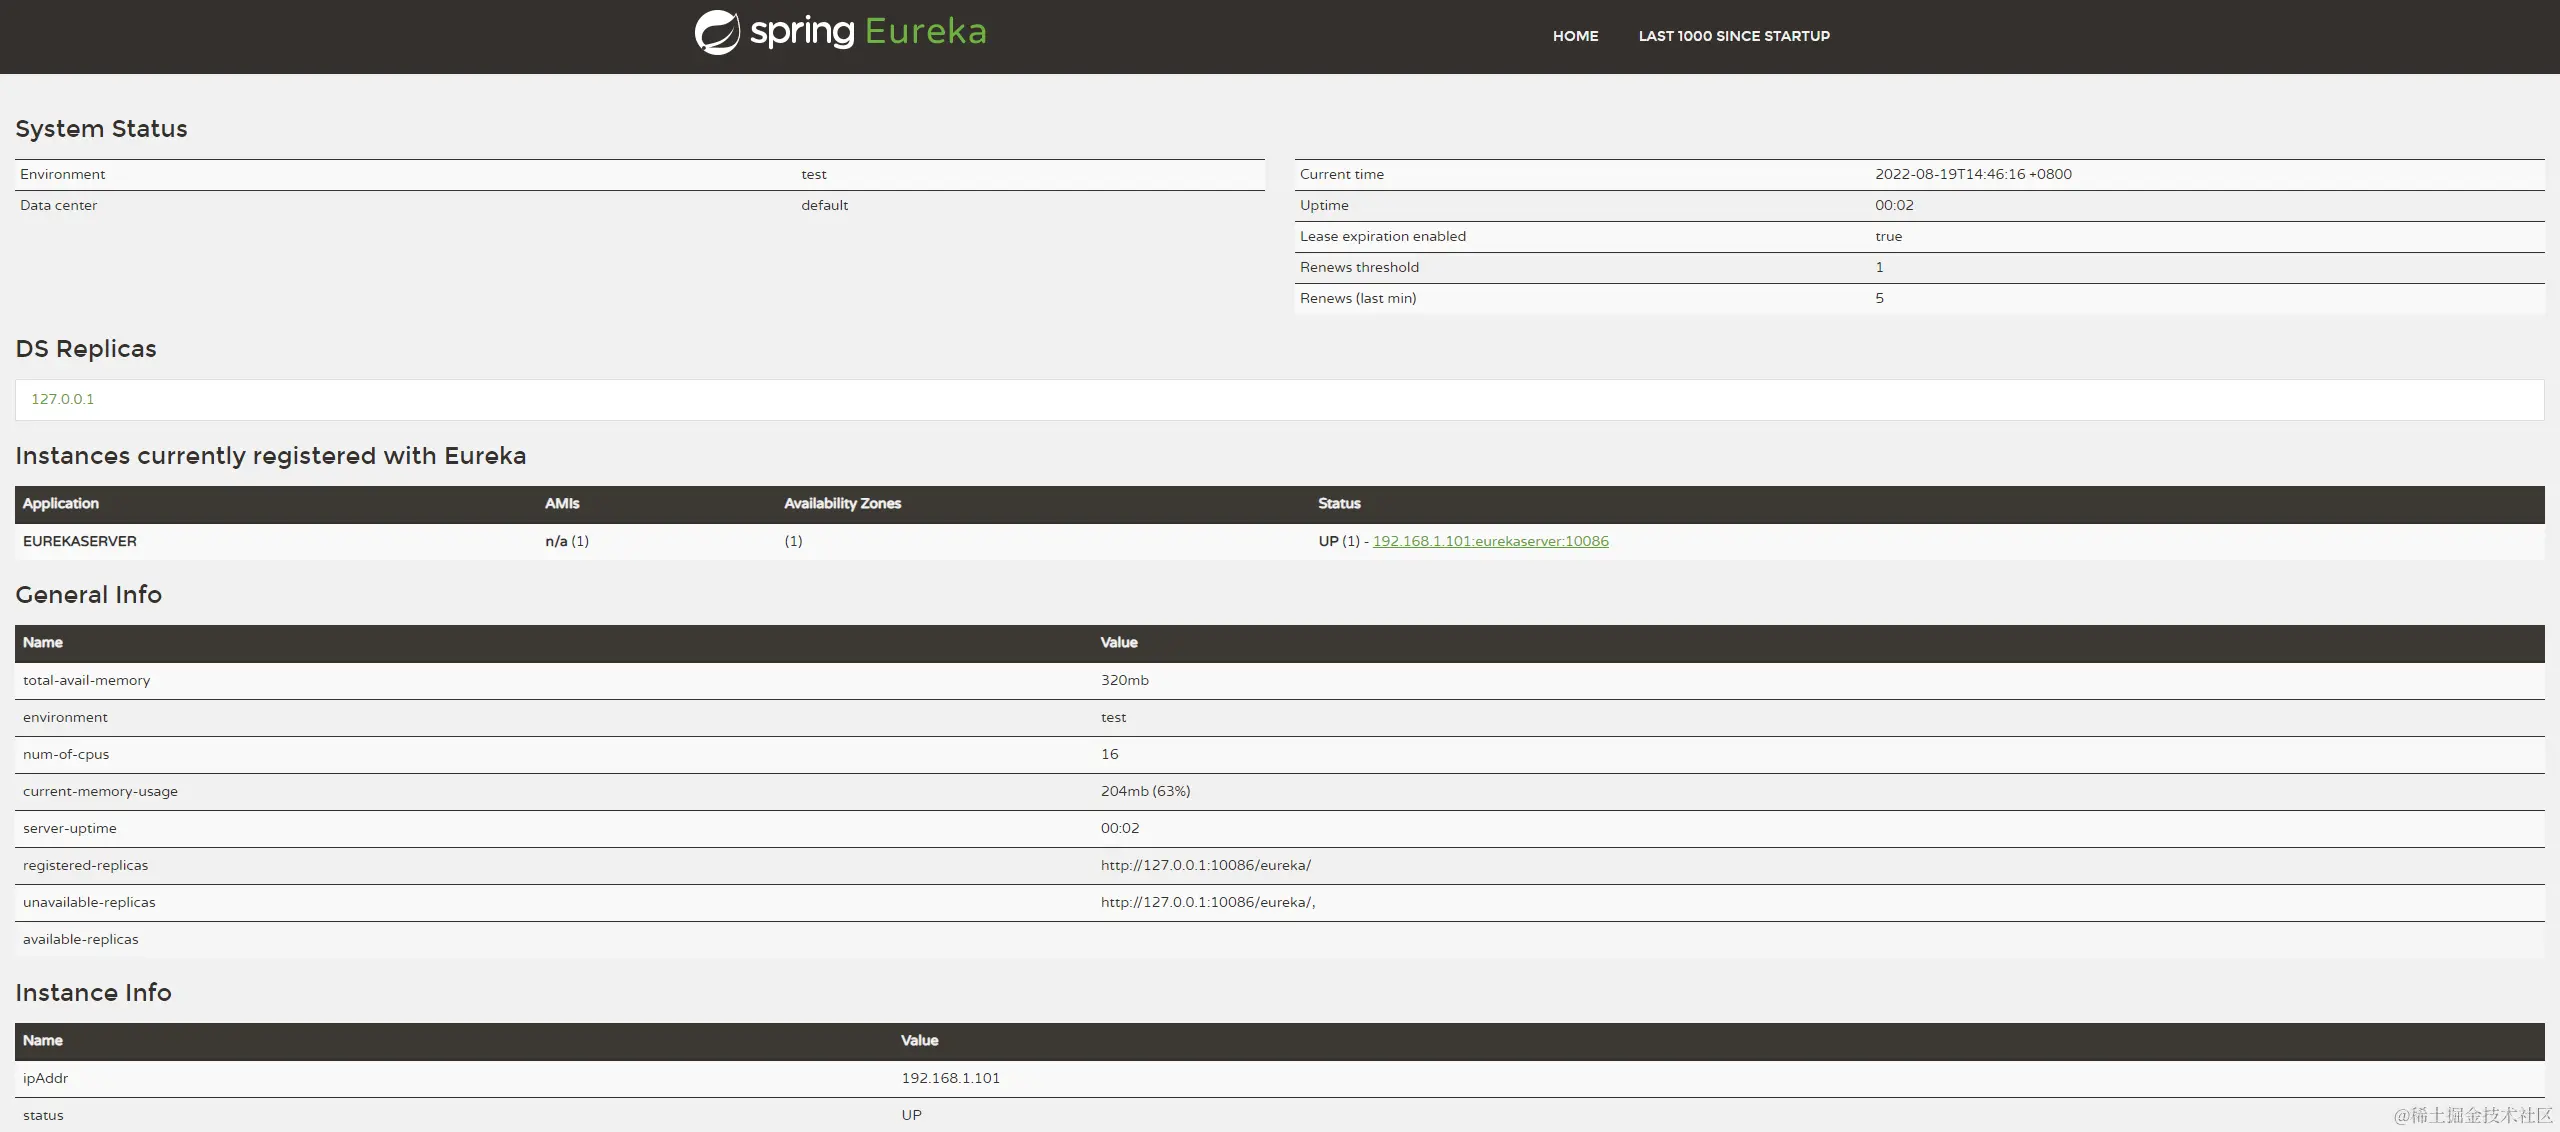Click the Spring leaf logo icon

point(717,32)
